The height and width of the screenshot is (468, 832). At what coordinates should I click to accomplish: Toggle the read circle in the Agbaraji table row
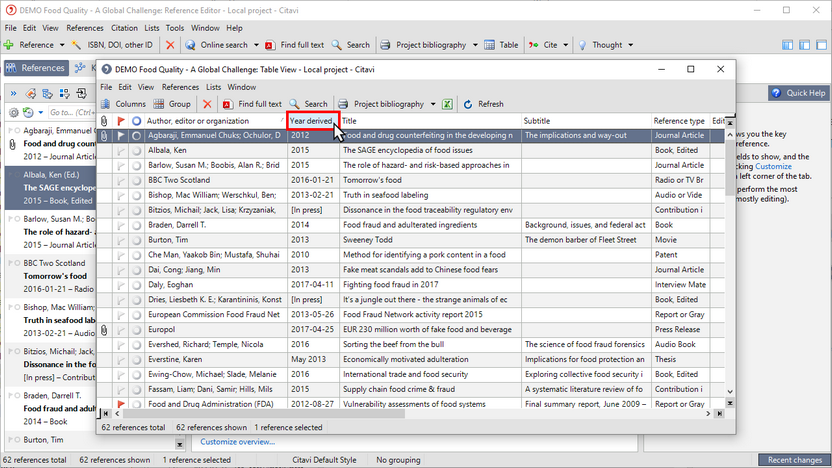pyautogui.click(x=136, y=136)
